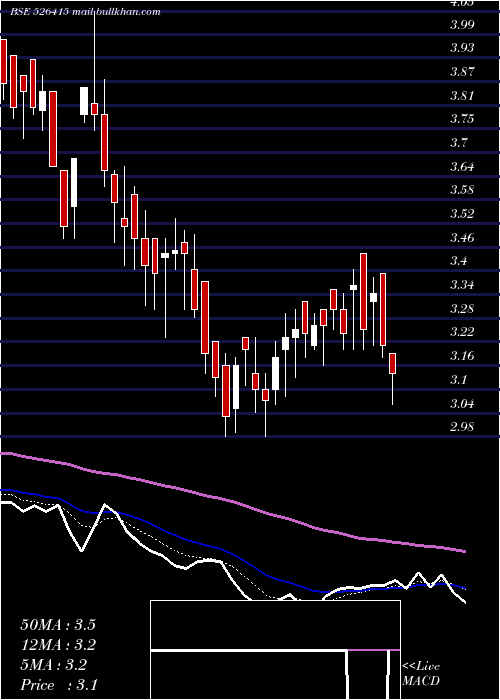Click the 3.52 price axis label

(462, 214)
